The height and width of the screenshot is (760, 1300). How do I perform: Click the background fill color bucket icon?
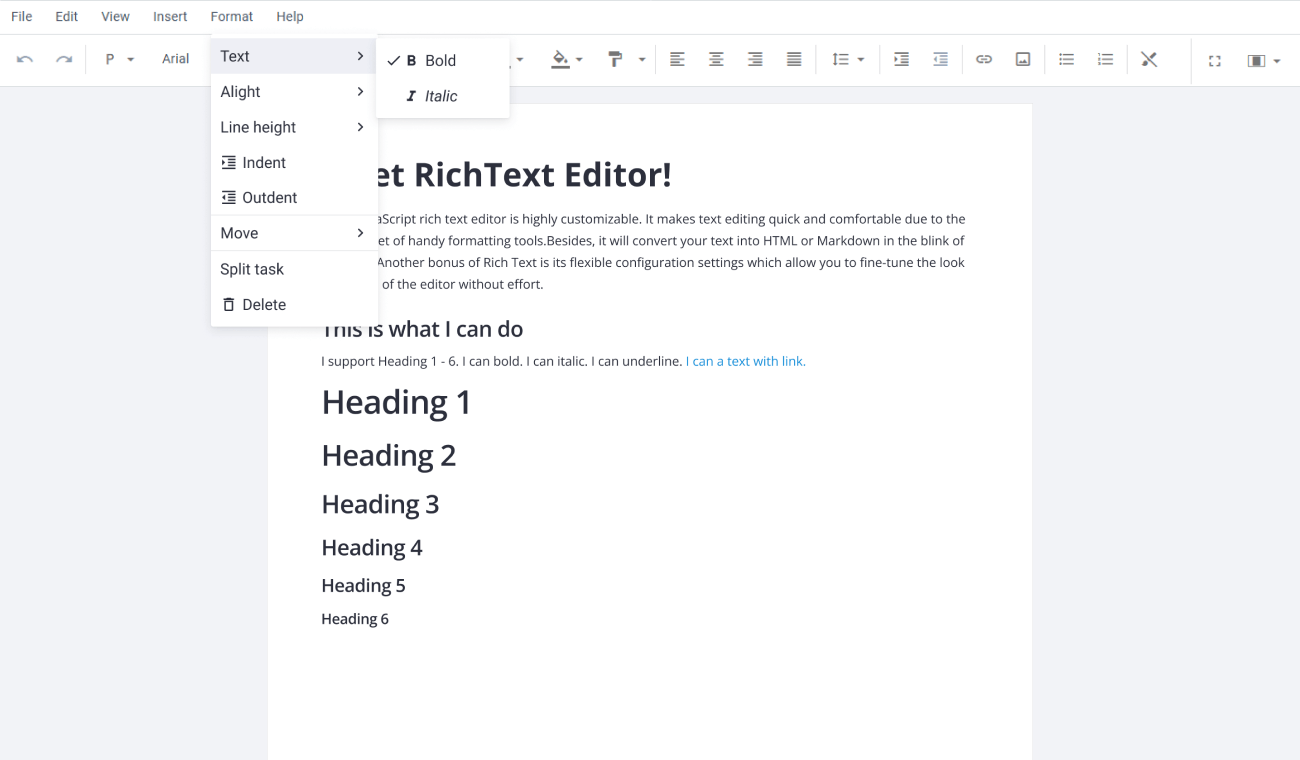coord(560,60)
